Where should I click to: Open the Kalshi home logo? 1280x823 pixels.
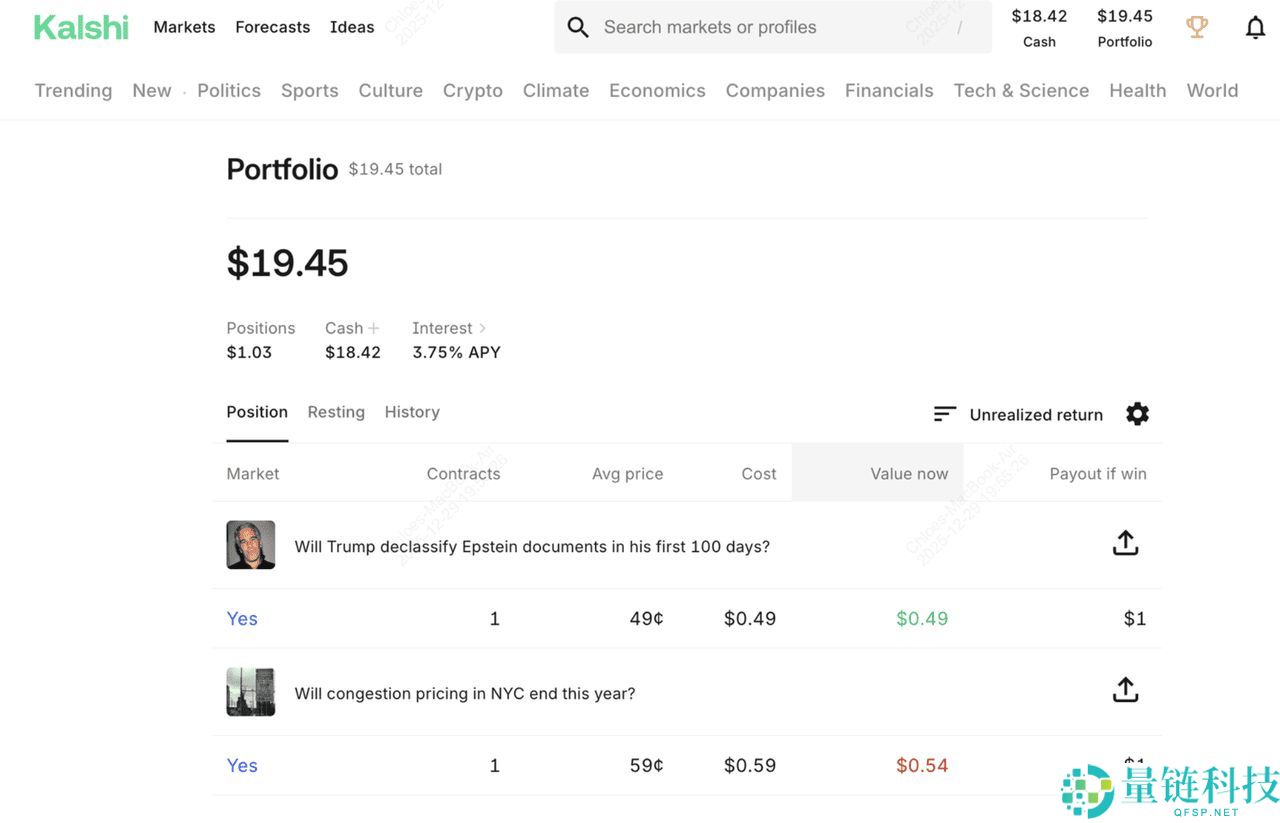tap(81, 27)
